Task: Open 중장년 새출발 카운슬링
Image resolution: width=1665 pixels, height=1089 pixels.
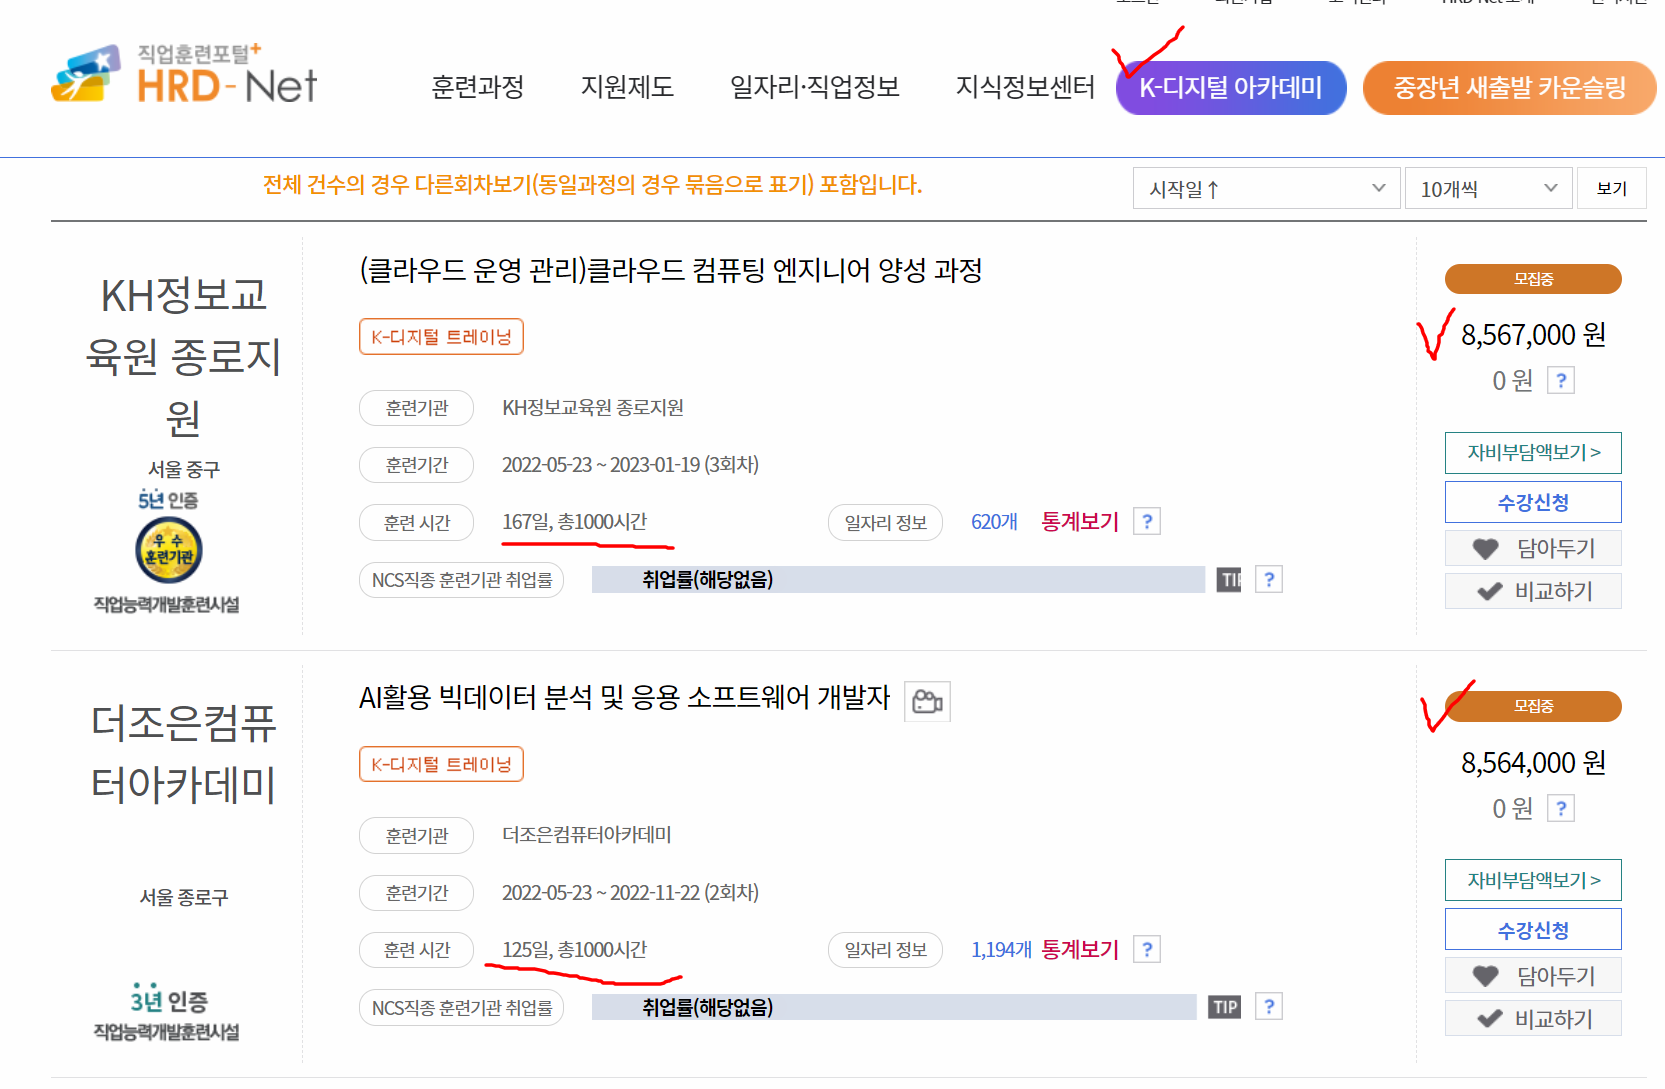Action: point(1509,88)
